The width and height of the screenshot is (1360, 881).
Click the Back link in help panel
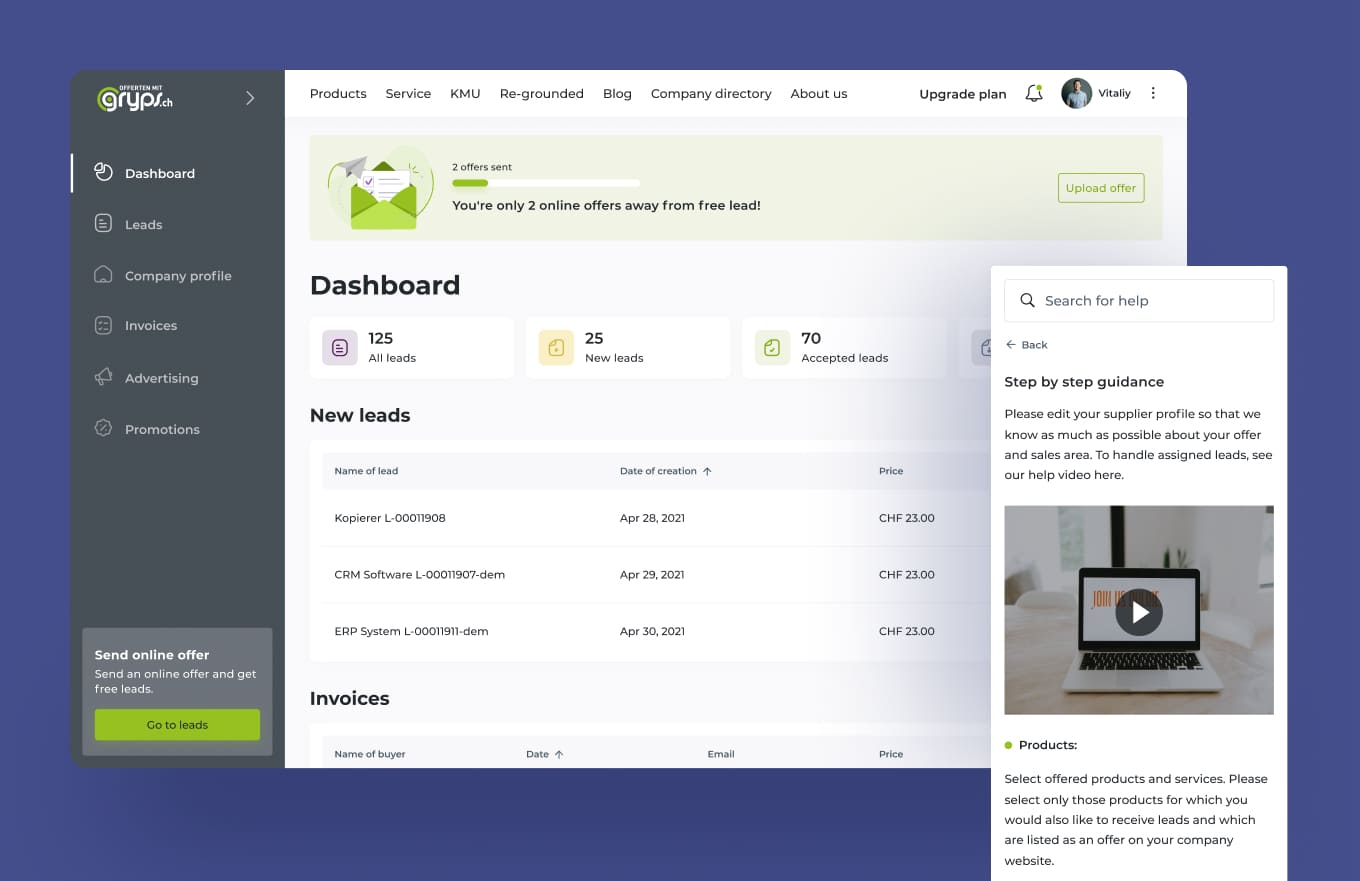point(1027,345)
